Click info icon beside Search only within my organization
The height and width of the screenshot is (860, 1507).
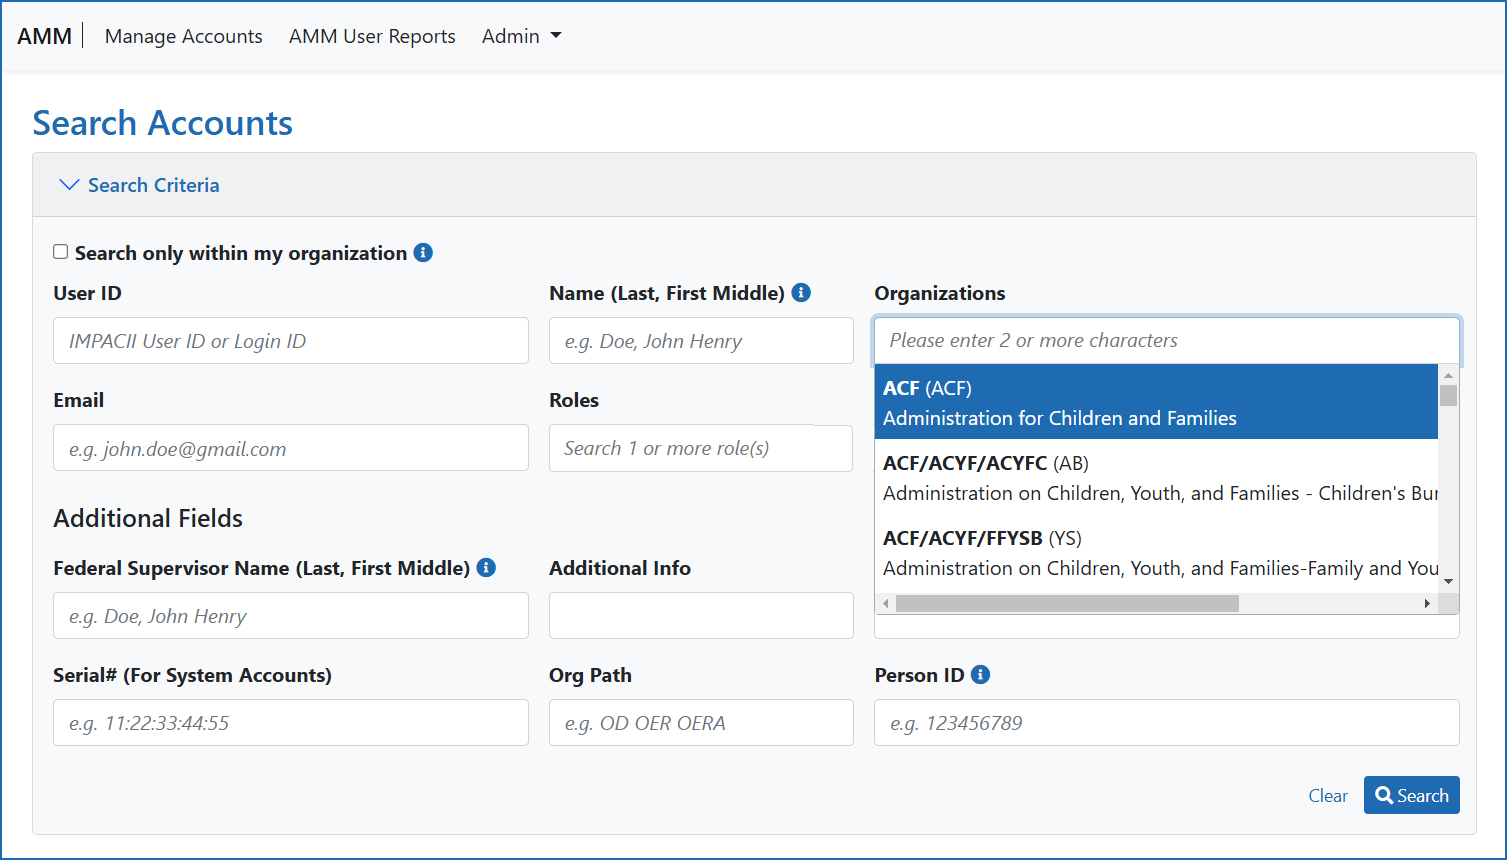pyautogui.click(x=423, y=253)
